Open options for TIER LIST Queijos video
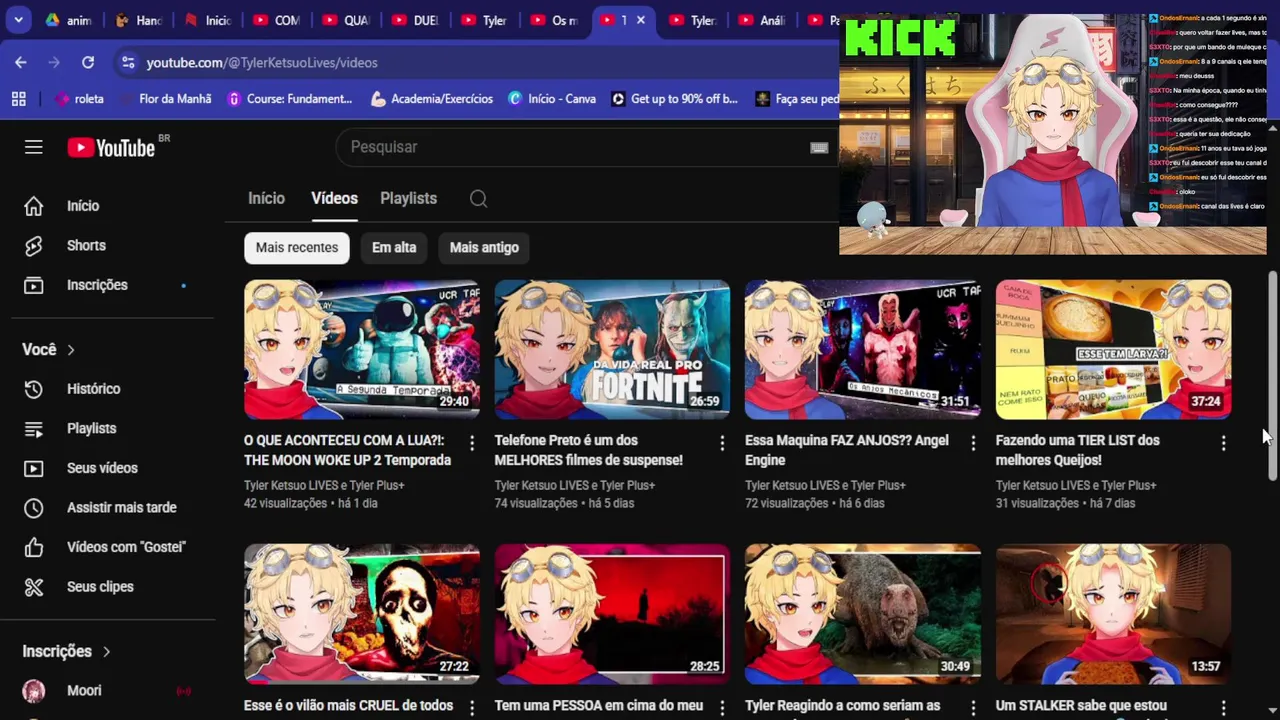This screenshot has width=1280, height=720. [x=1223, y=443]
